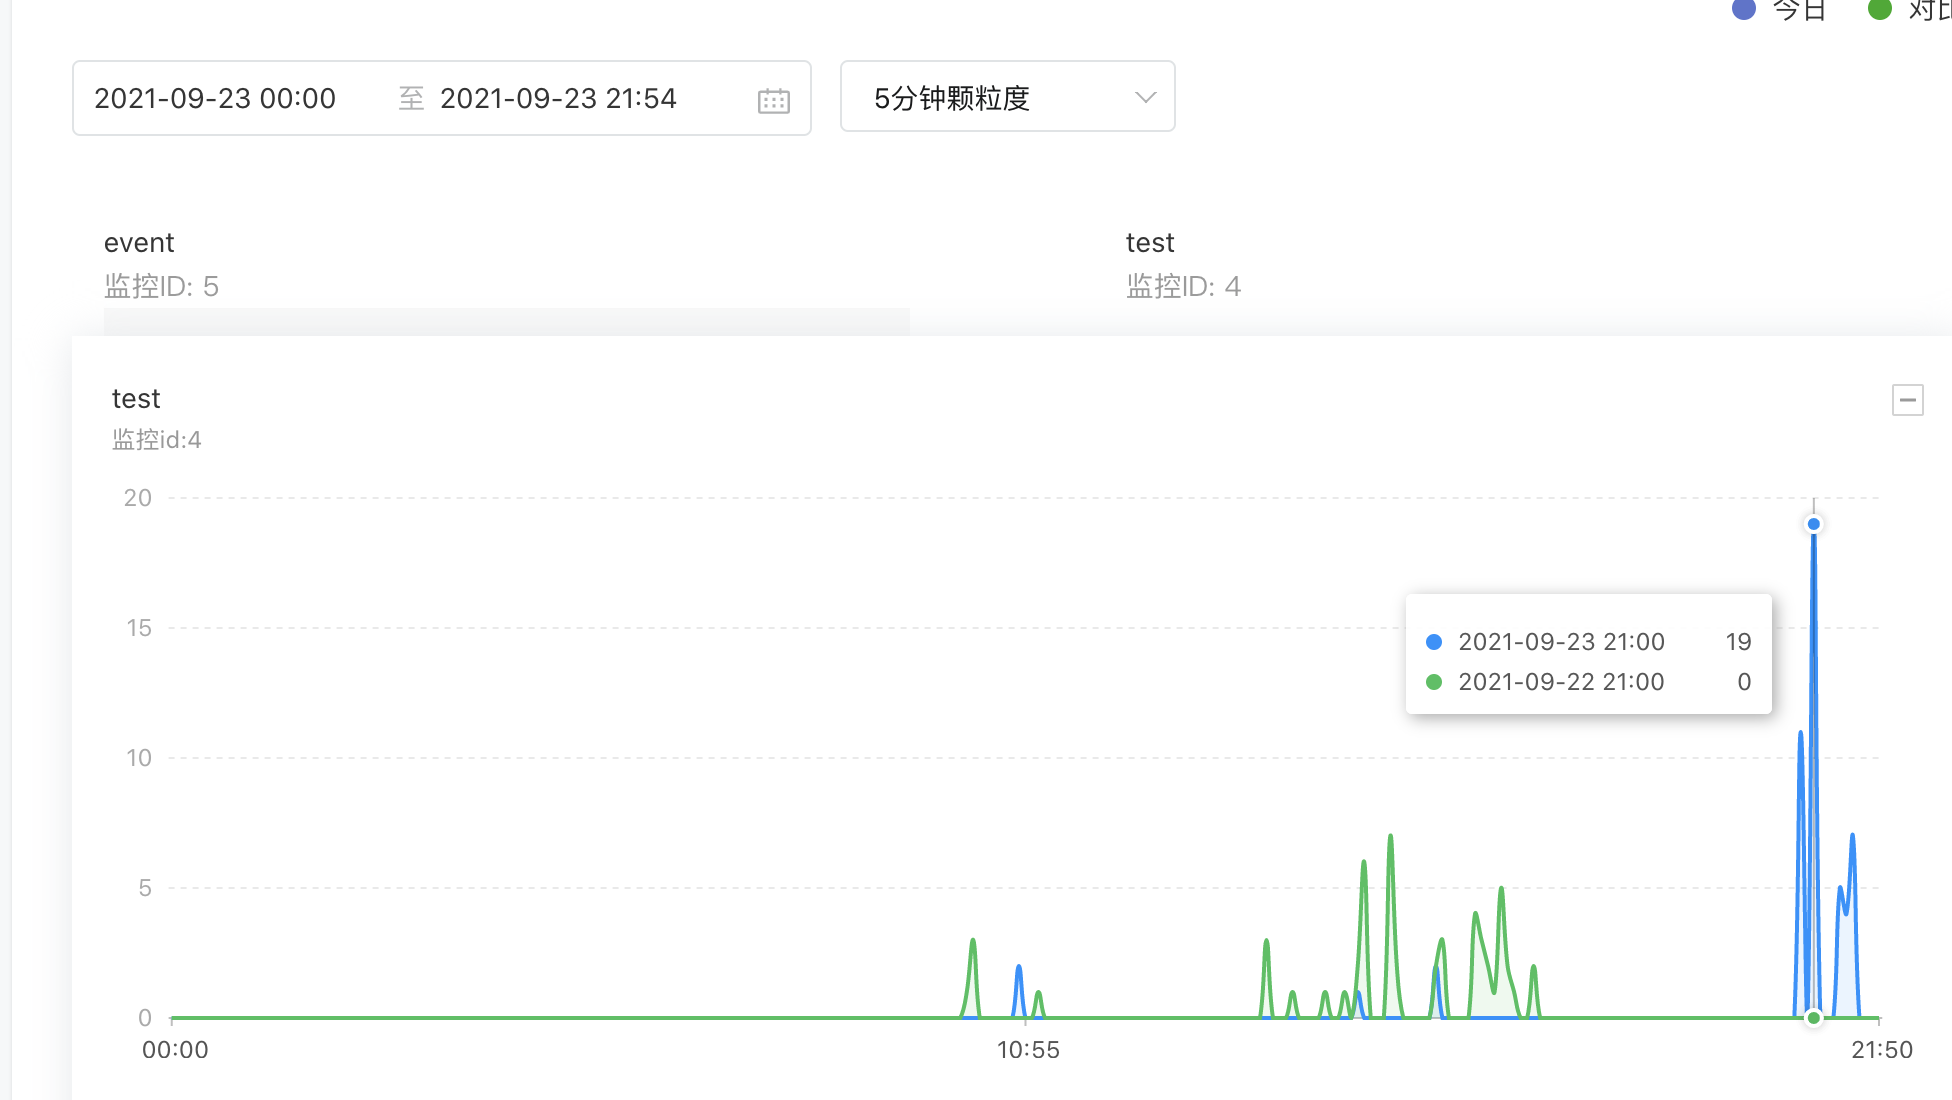Open the calendar icon in date range picker

coord(773,100)
